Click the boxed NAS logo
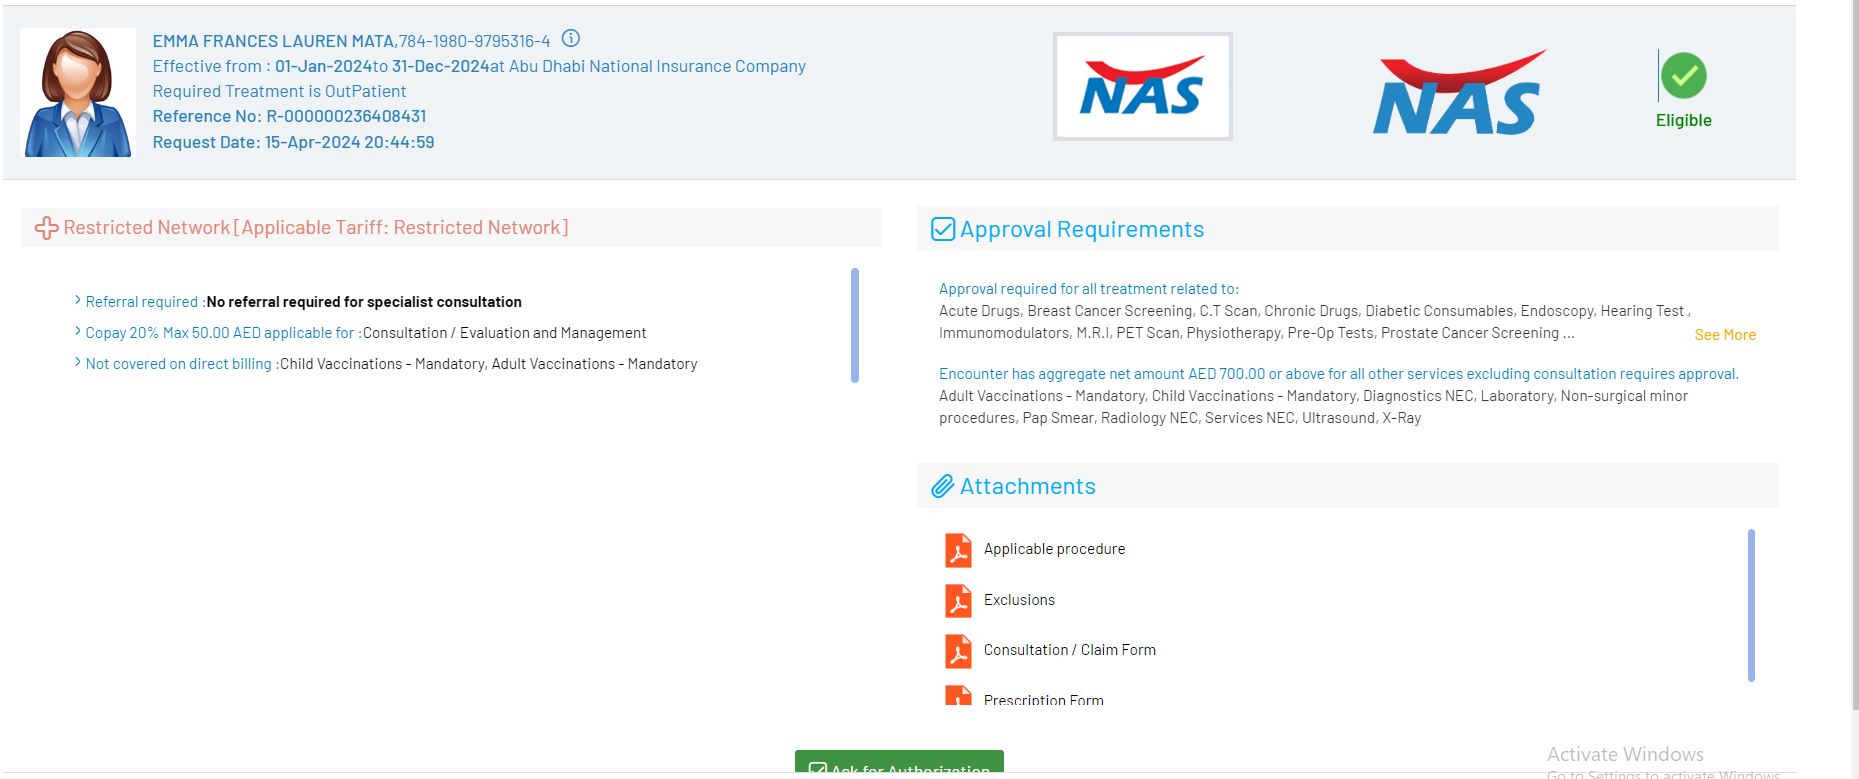The width and height of the screenshot is (1859, 779). pos(1142,86)
